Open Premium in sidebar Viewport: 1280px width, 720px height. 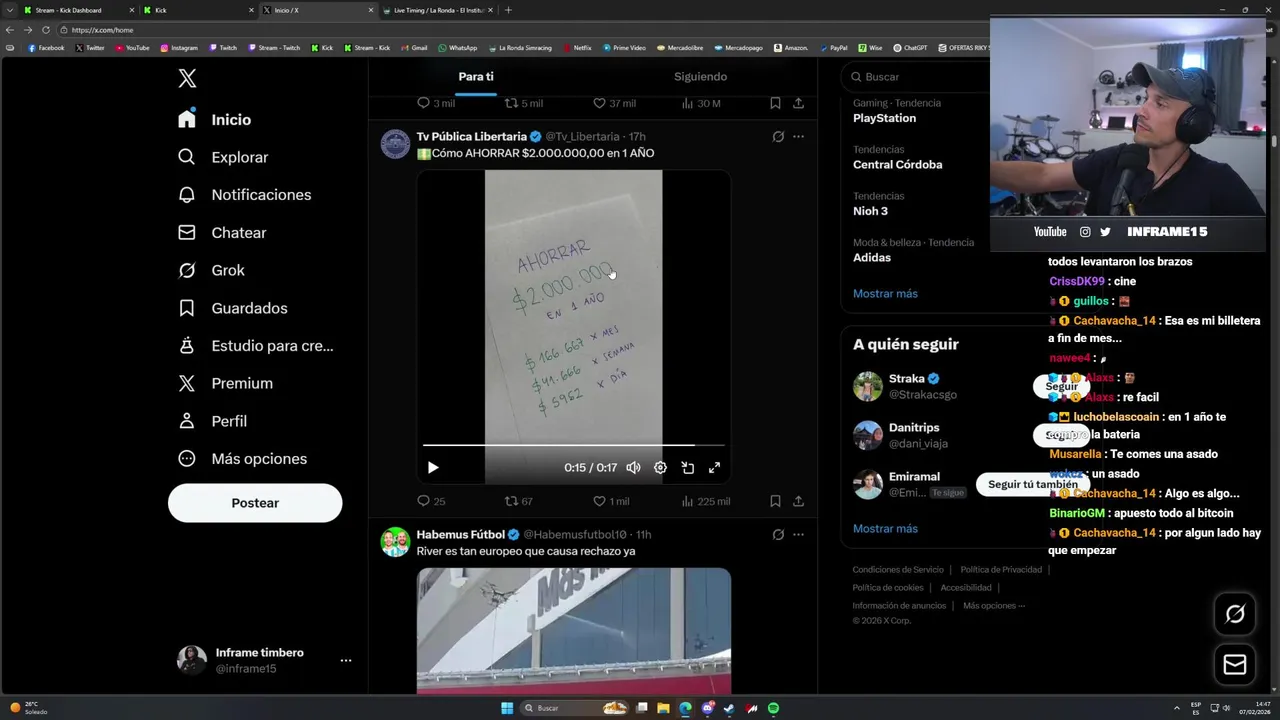pos(226,383)
